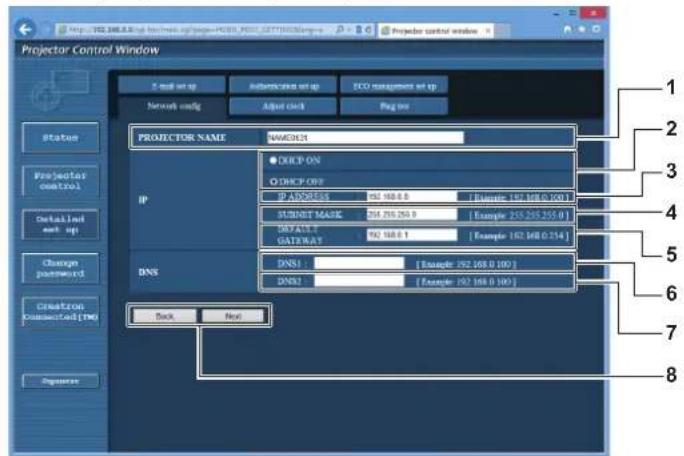
Task: Open the E-mail set up tab
Action: pos(172,86)
